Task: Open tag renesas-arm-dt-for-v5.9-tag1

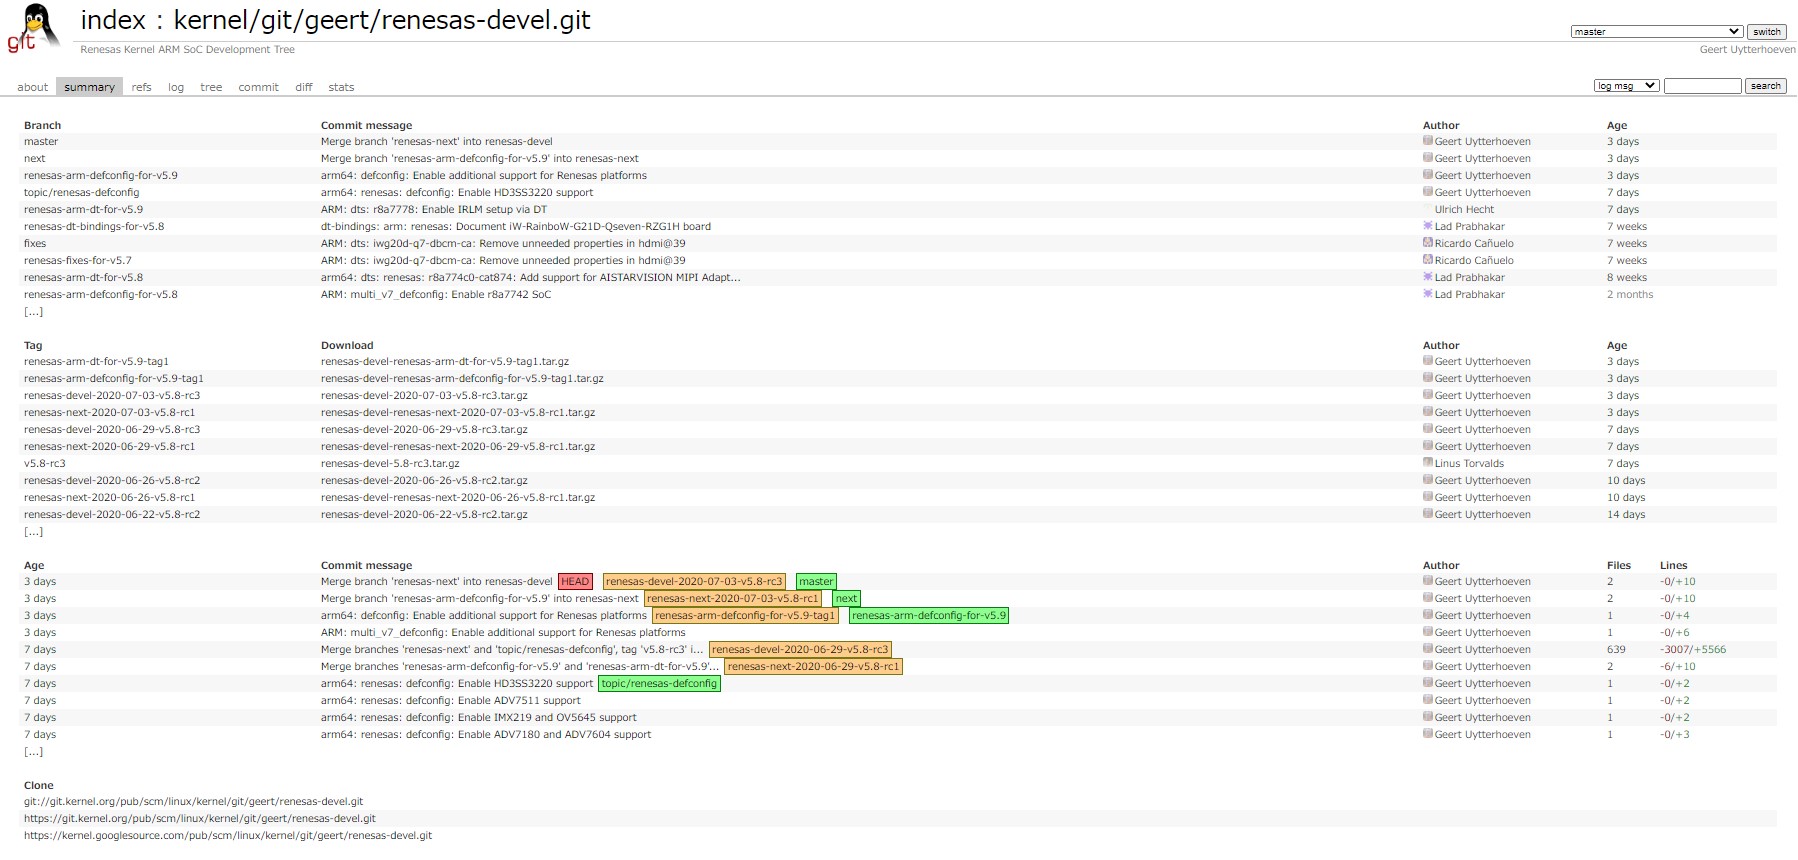Action: point(96,362)
